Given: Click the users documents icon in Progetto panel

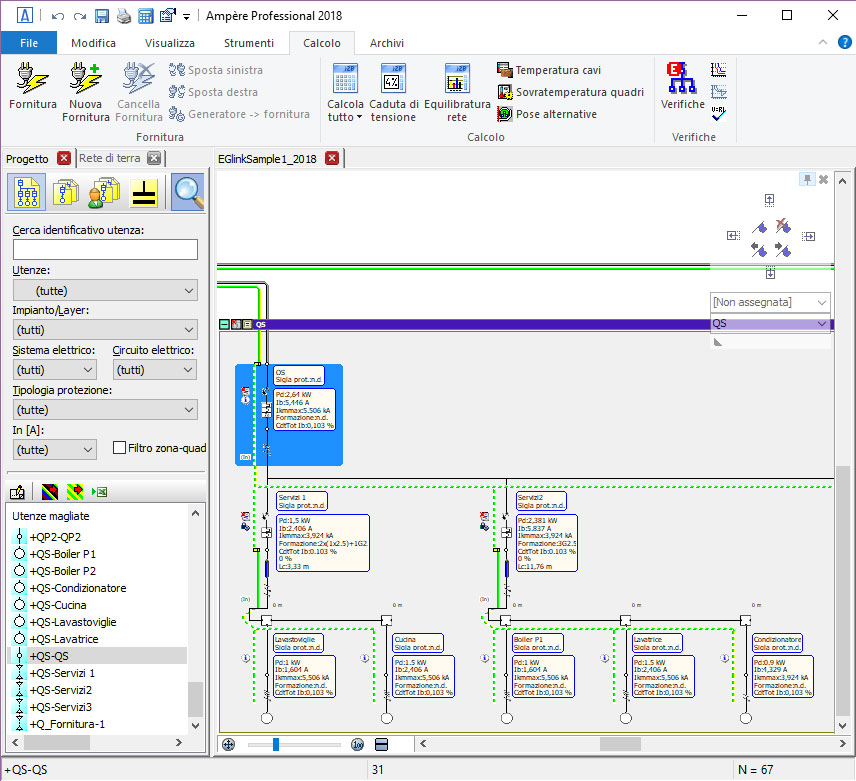Looking at the screenshot, I should coord(104,193).
